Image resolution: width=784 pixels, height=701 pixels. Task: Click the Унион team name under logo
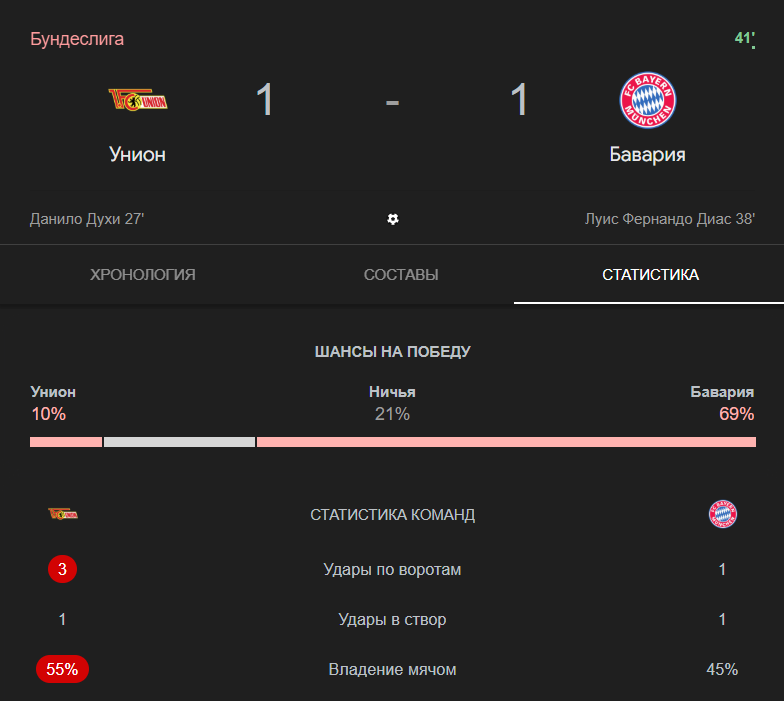[x=138, y=154]
